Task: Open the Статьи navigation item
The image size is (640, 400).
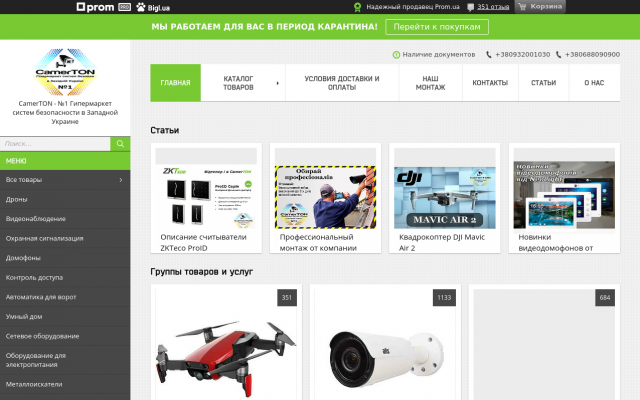Action: tap(544, 83)
